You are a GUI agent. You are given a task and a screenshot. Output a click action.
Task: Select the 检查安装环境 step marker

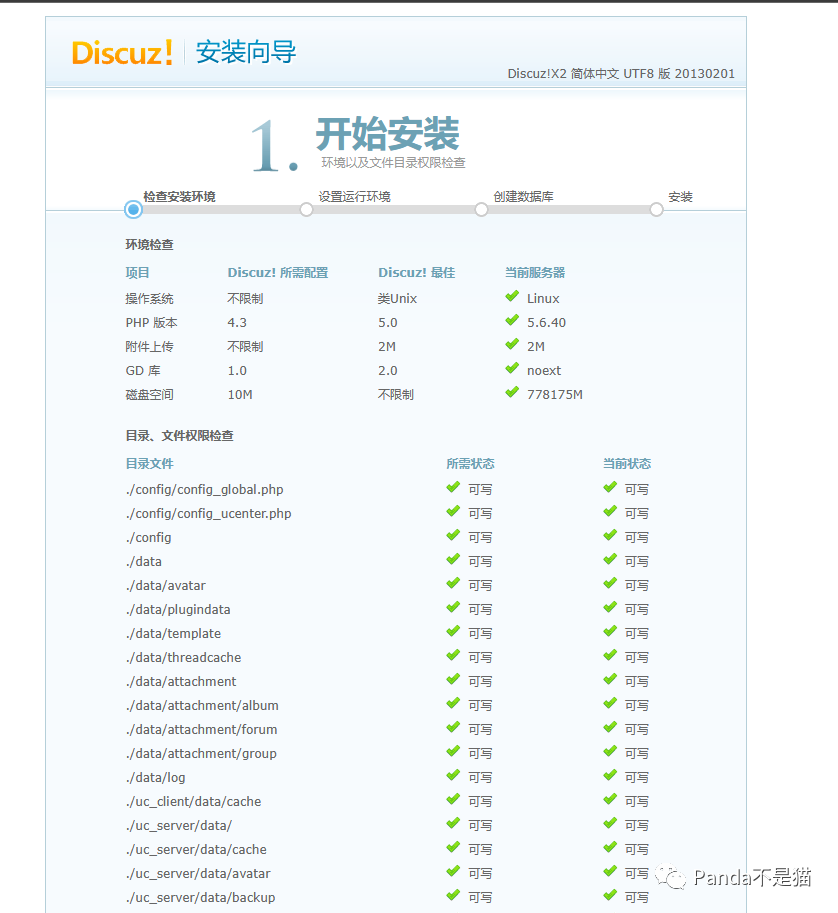[133, 210]
